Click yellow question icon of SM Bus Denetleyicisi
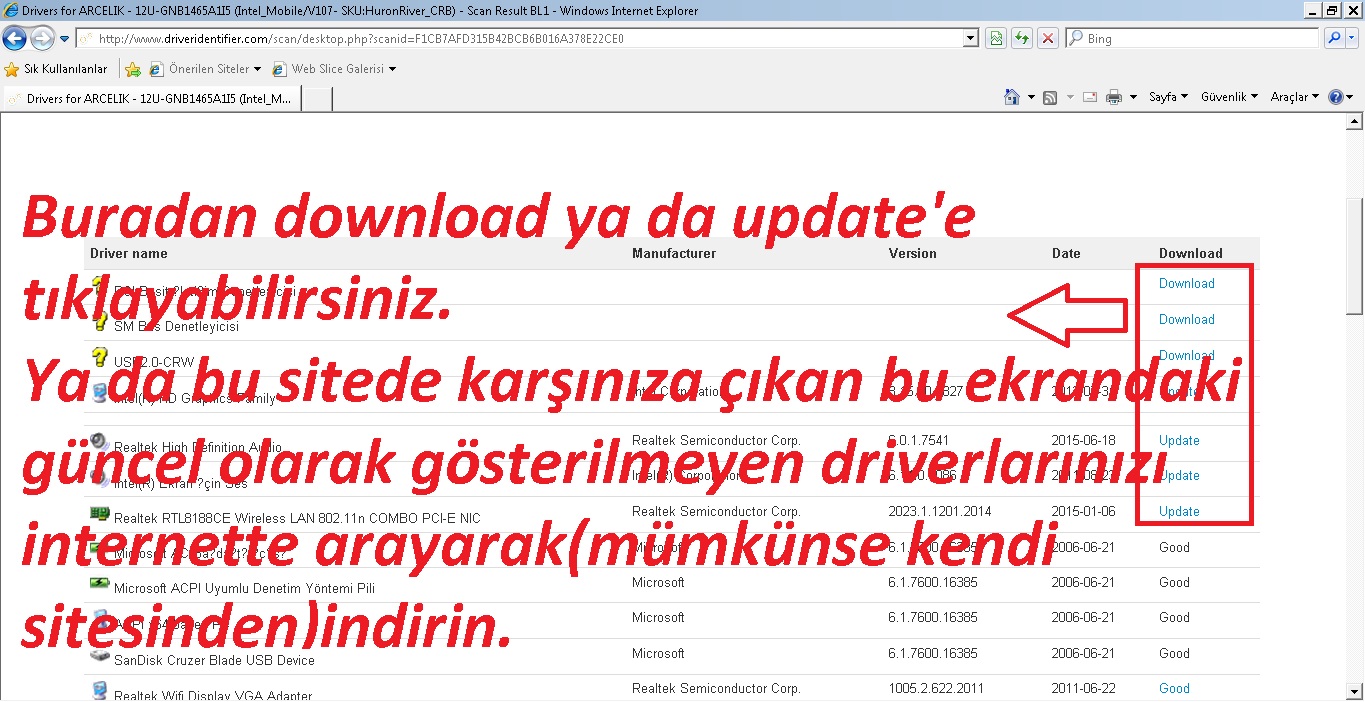1365x702 pixels. click(x=99, y=322)
